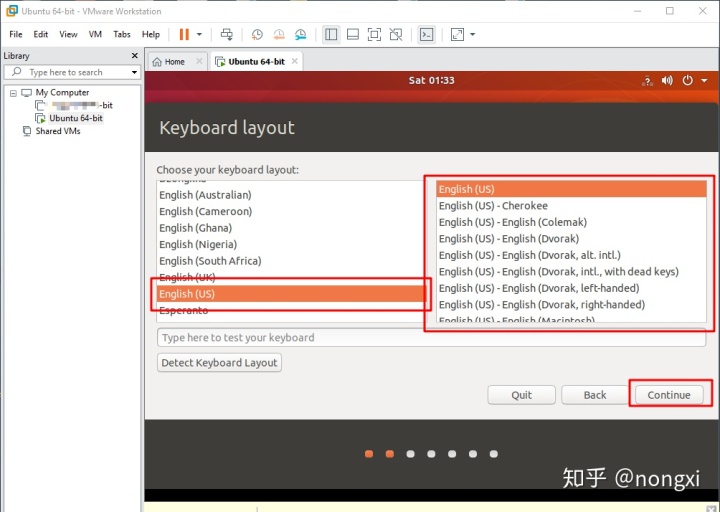This screenshot has width=720, height=512.
Task: Select Dvorak intl. with dead keys variant
Action: (571, 272)
